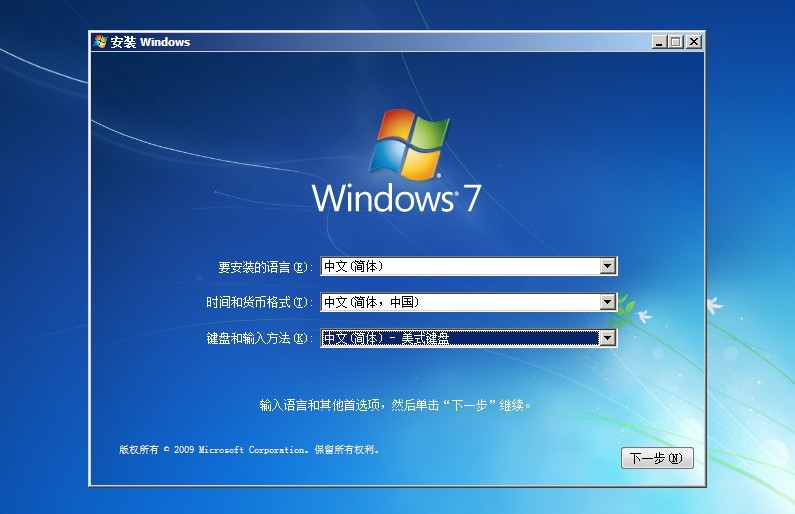This screenshot has width=795, height=514.
Task: Click the 键盘和输入方法 (K) label
Action: (259, 339)
